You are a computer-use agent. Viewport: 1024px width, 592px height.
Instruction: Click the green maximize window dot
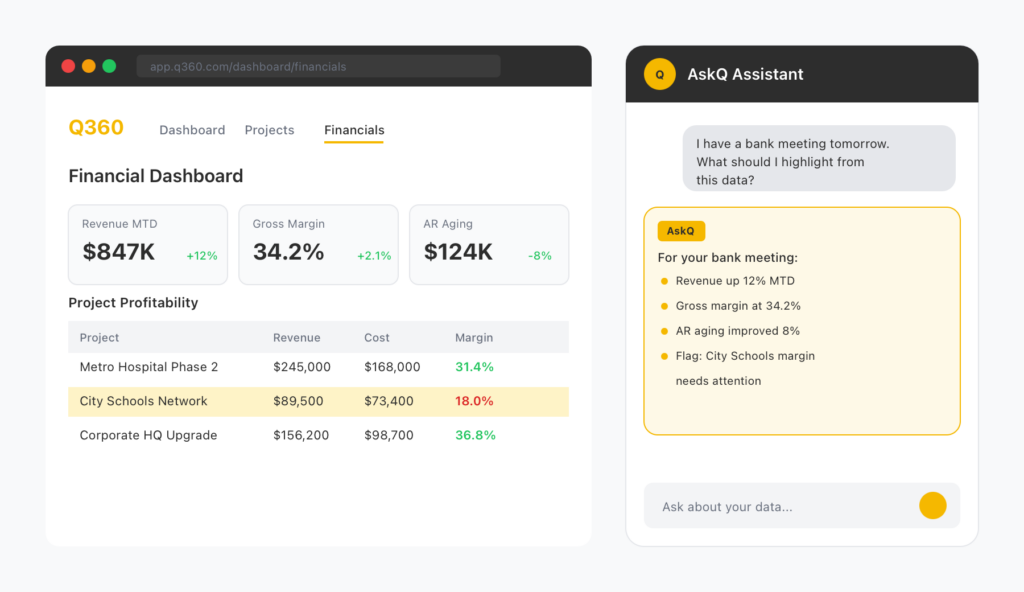pos(109,66)
